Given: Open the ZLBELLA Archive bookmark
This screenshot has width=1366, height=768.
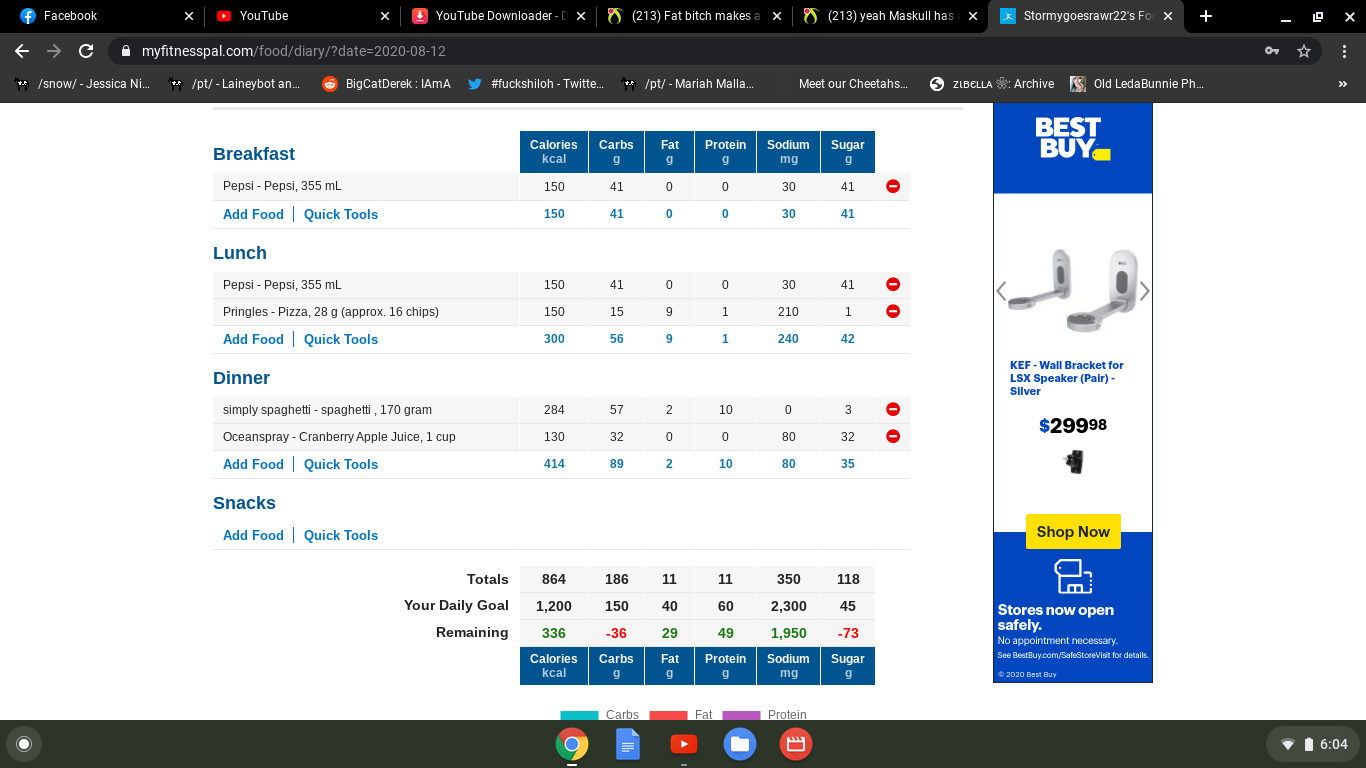Looking at the screenshot, I should [x=992, y=84].
